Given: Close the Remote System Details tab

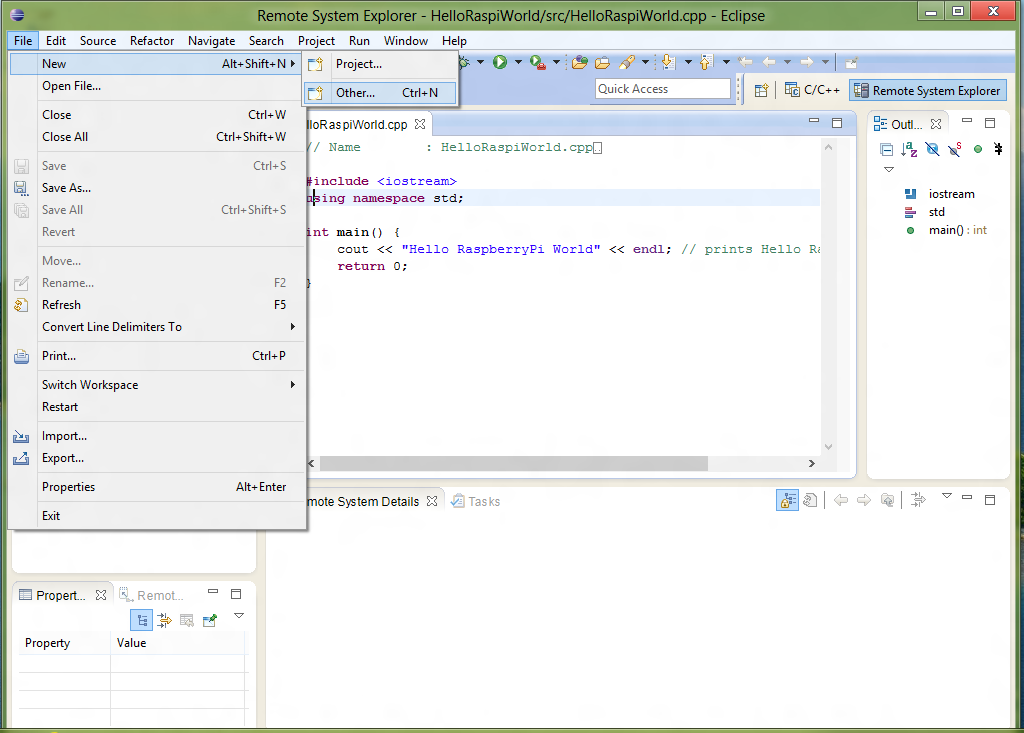Looking at the screenshot, I should click(x=432, y=501).
